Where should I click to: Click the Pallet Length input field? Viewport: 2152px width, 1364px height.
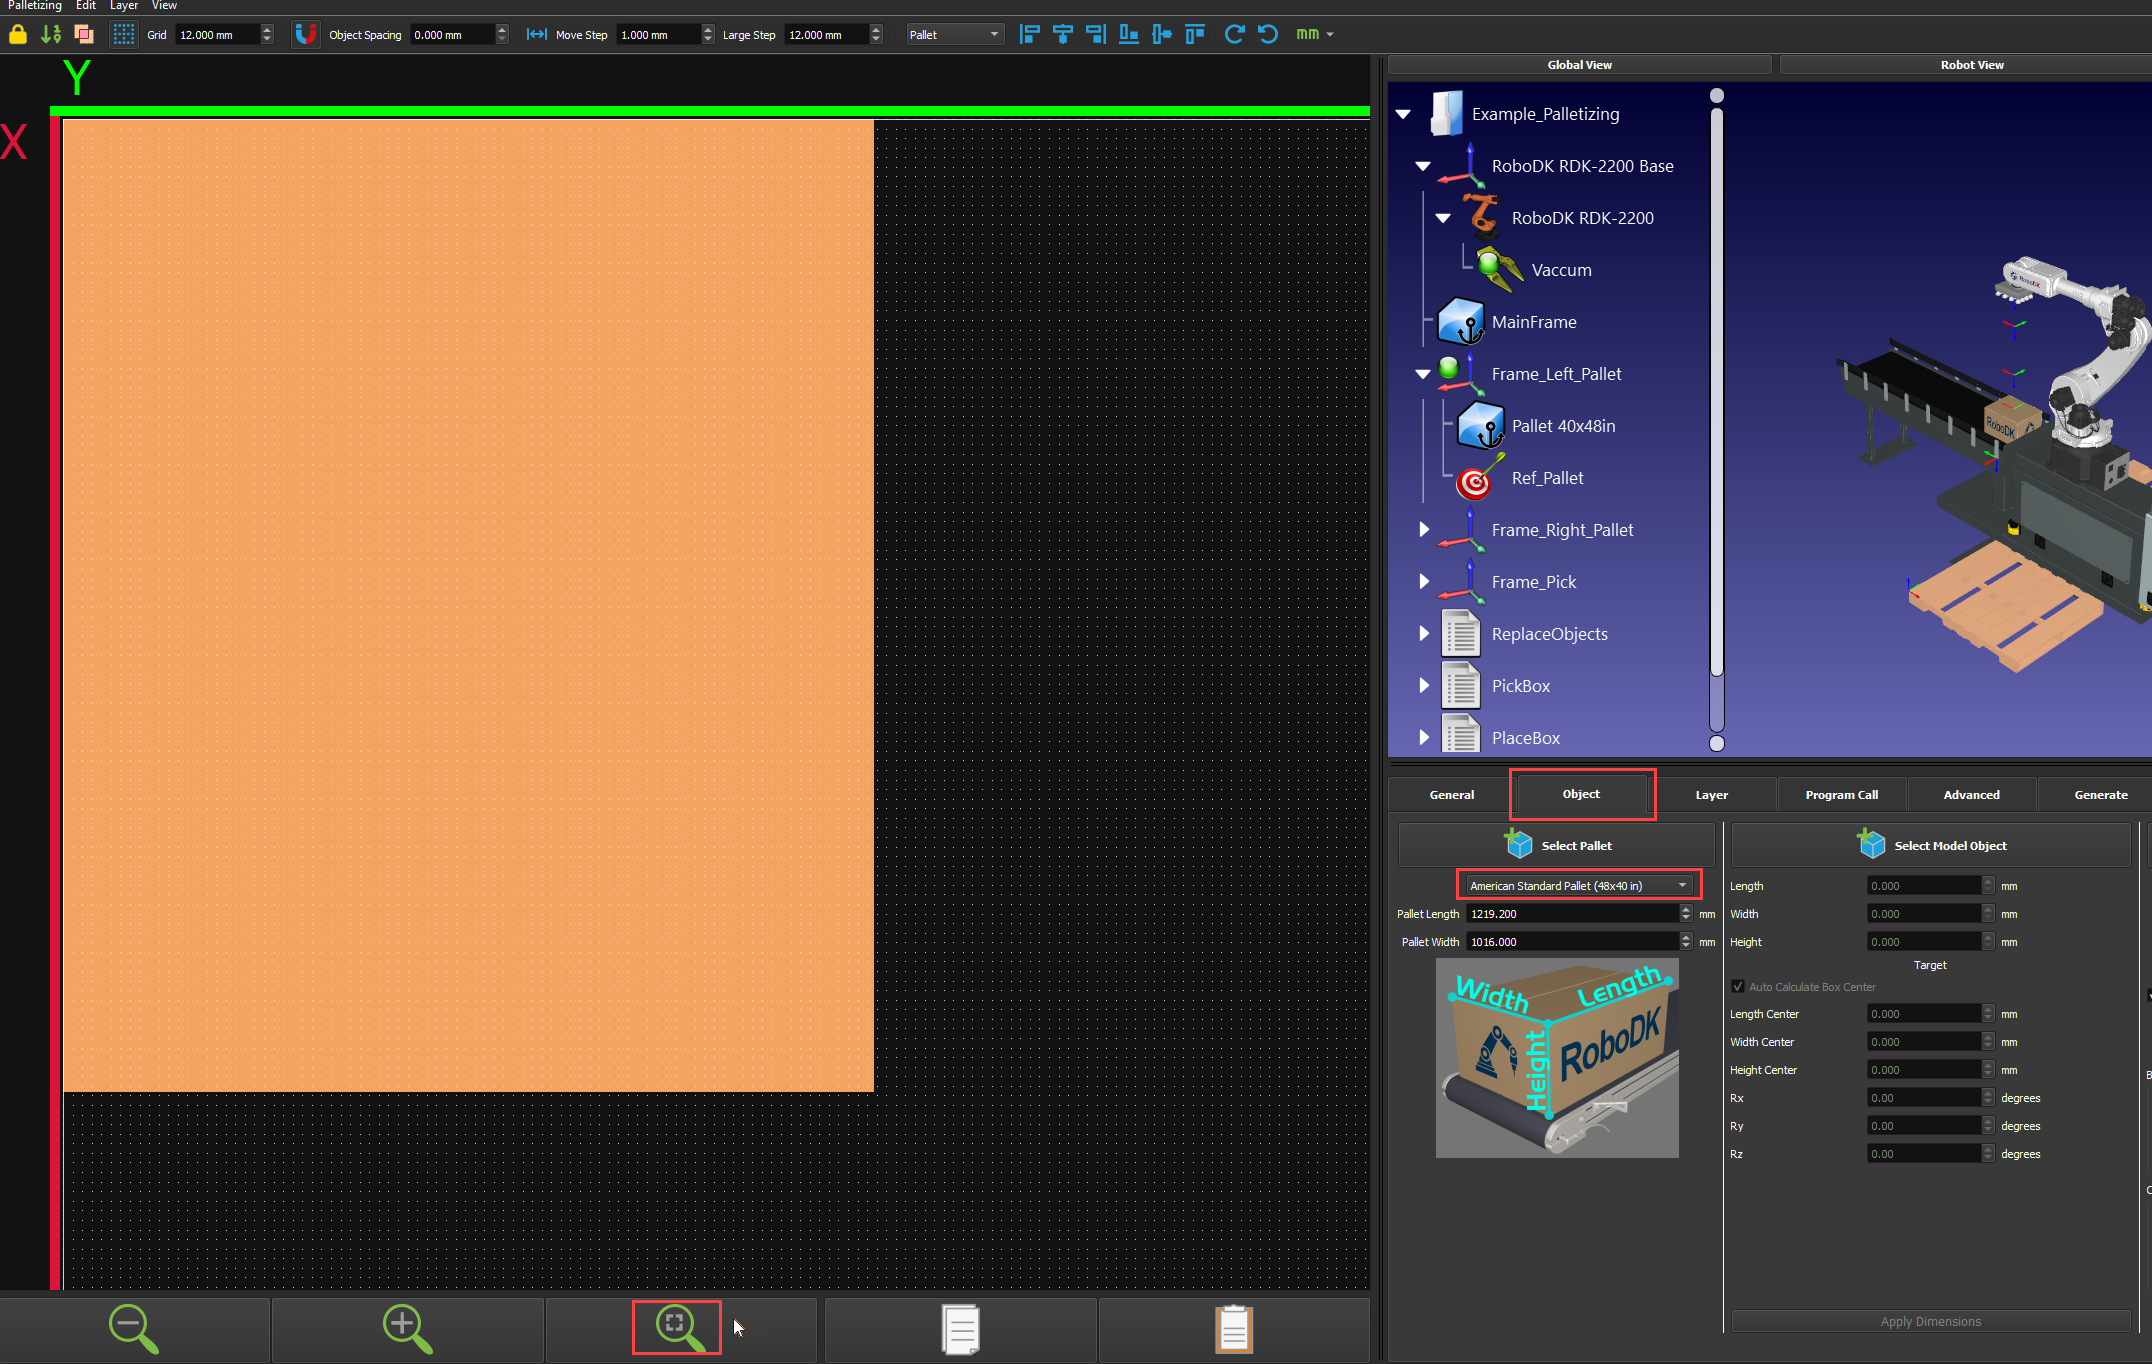point(1570,914)
